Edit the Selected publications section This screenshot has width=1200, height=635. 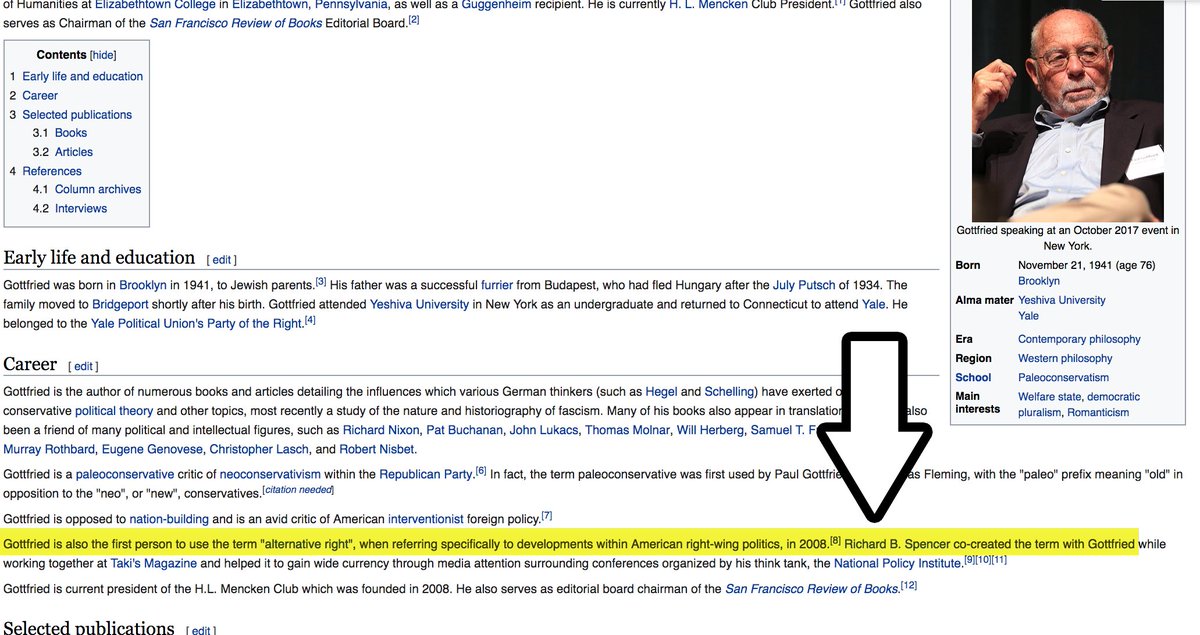click(201, 630)
